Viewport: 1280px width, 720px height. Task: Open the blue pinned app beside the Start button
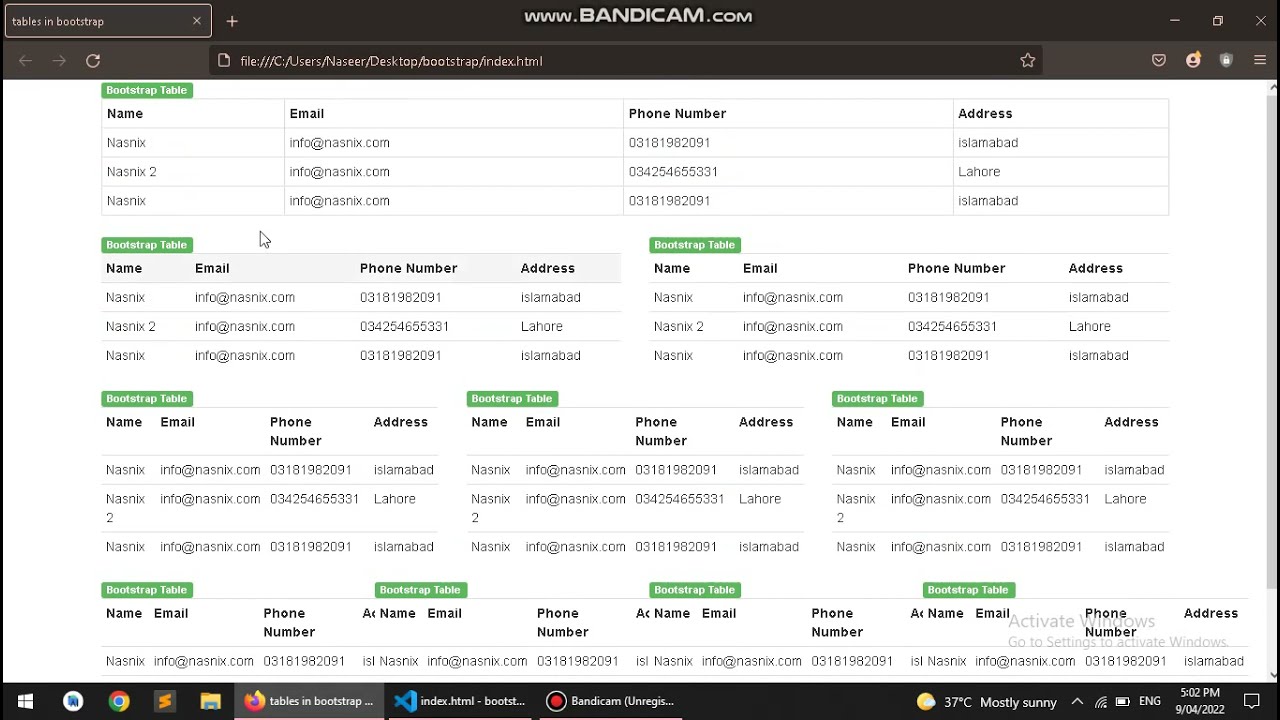point(73,701)
